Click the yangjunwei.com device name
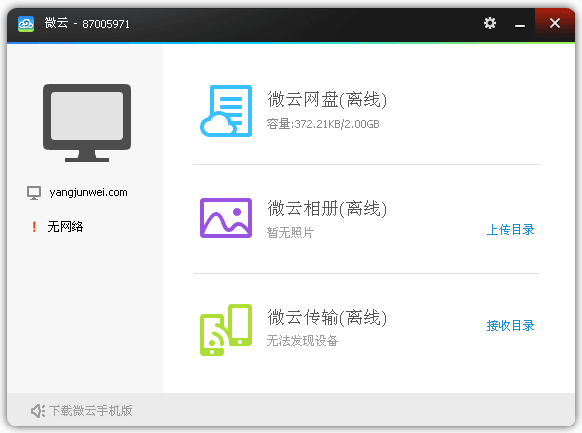The image size is (582, 433). pyautogui.click(x=88, y=193)
